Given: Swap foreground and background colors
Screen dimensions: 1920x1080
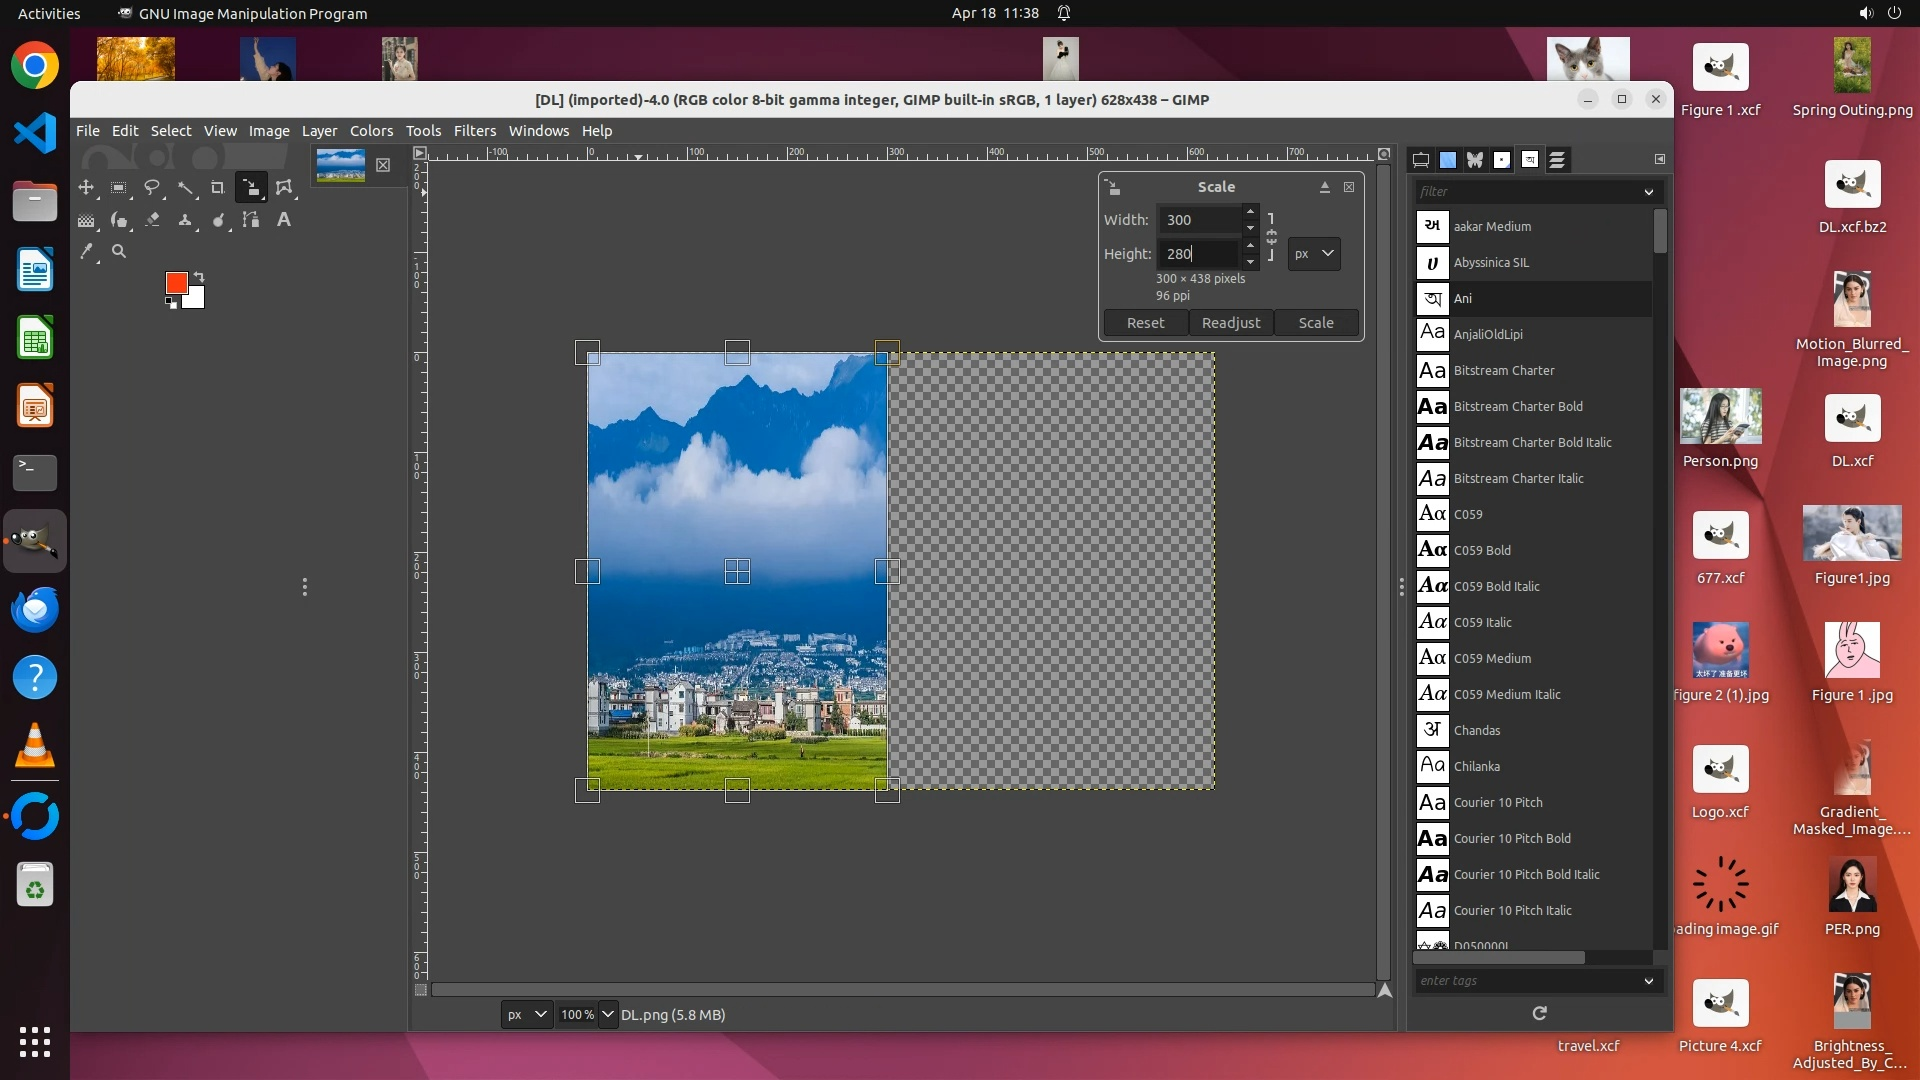Looking at the screenshot, I should (199, 276).
